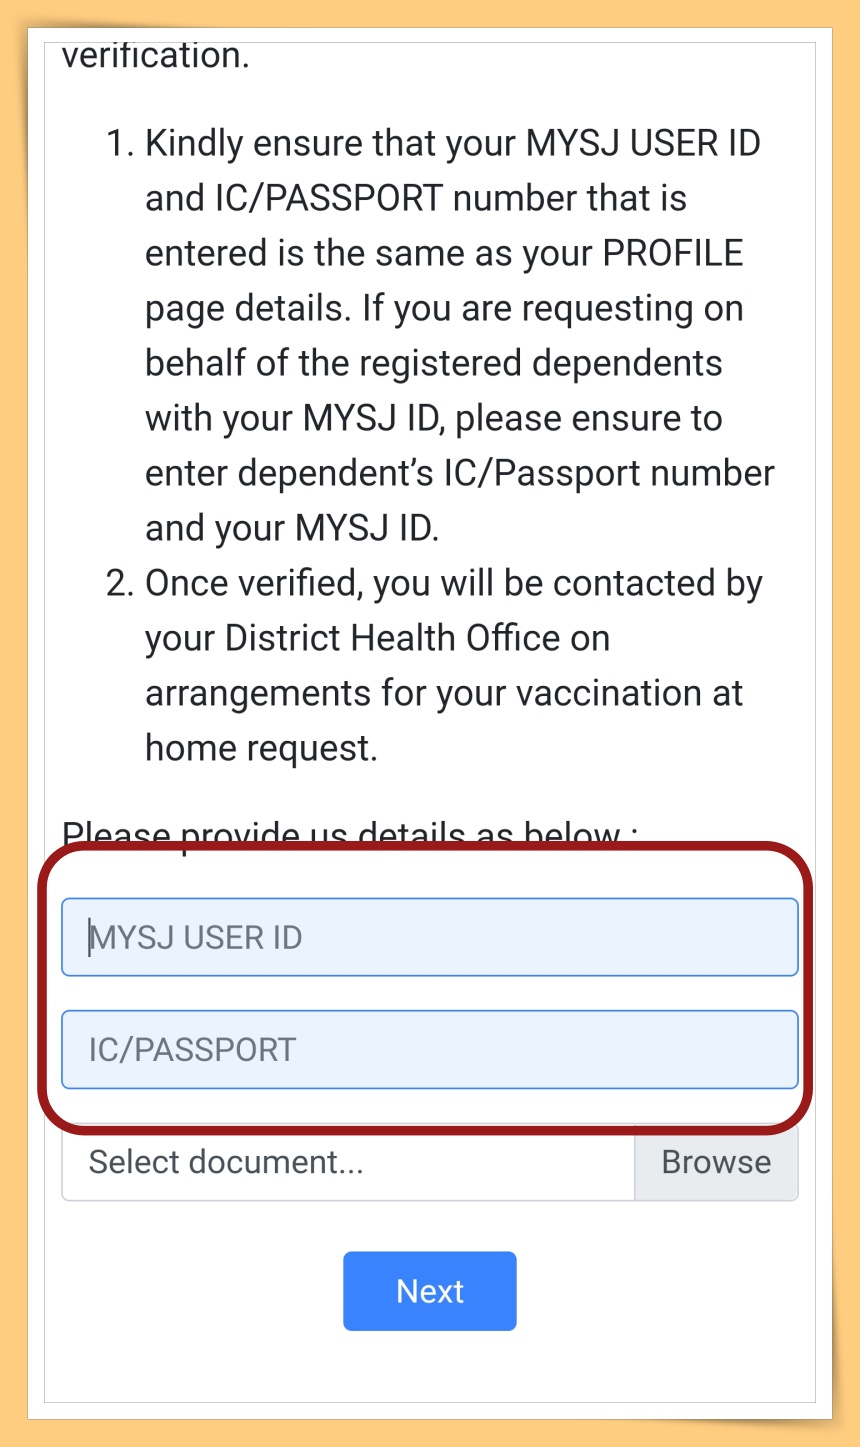The image size is (860, 1447).
Task: Click the word "verification." at top
Action: (x=155, y=55)
